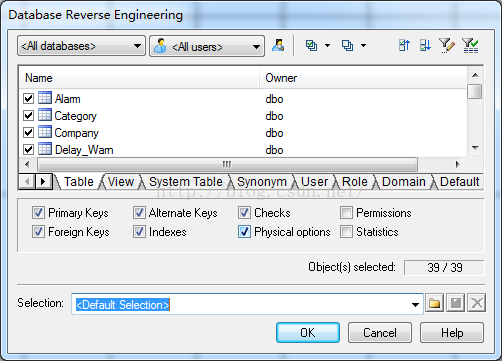Click the Enable Filter checkmark icon

[x=470, y=46]
